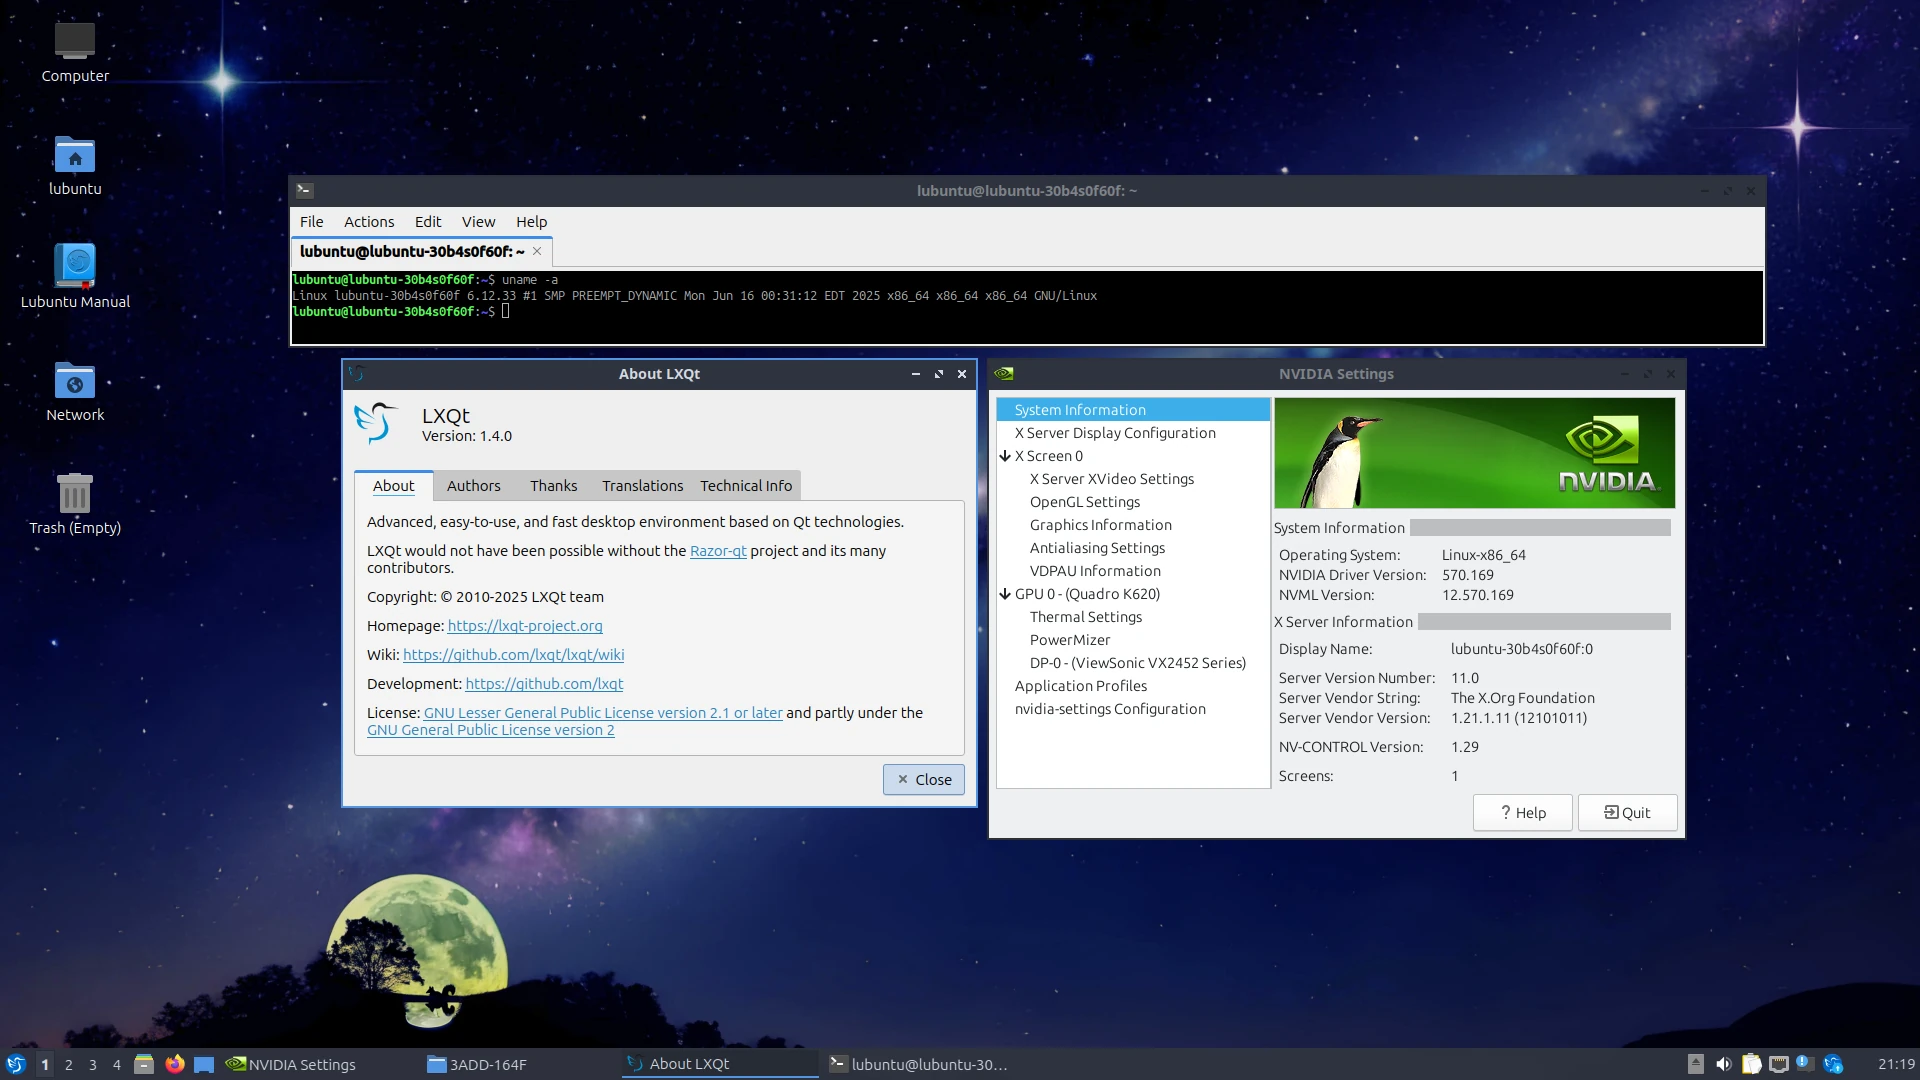Open the Lubuntu start menu icon

(15, 1064)
